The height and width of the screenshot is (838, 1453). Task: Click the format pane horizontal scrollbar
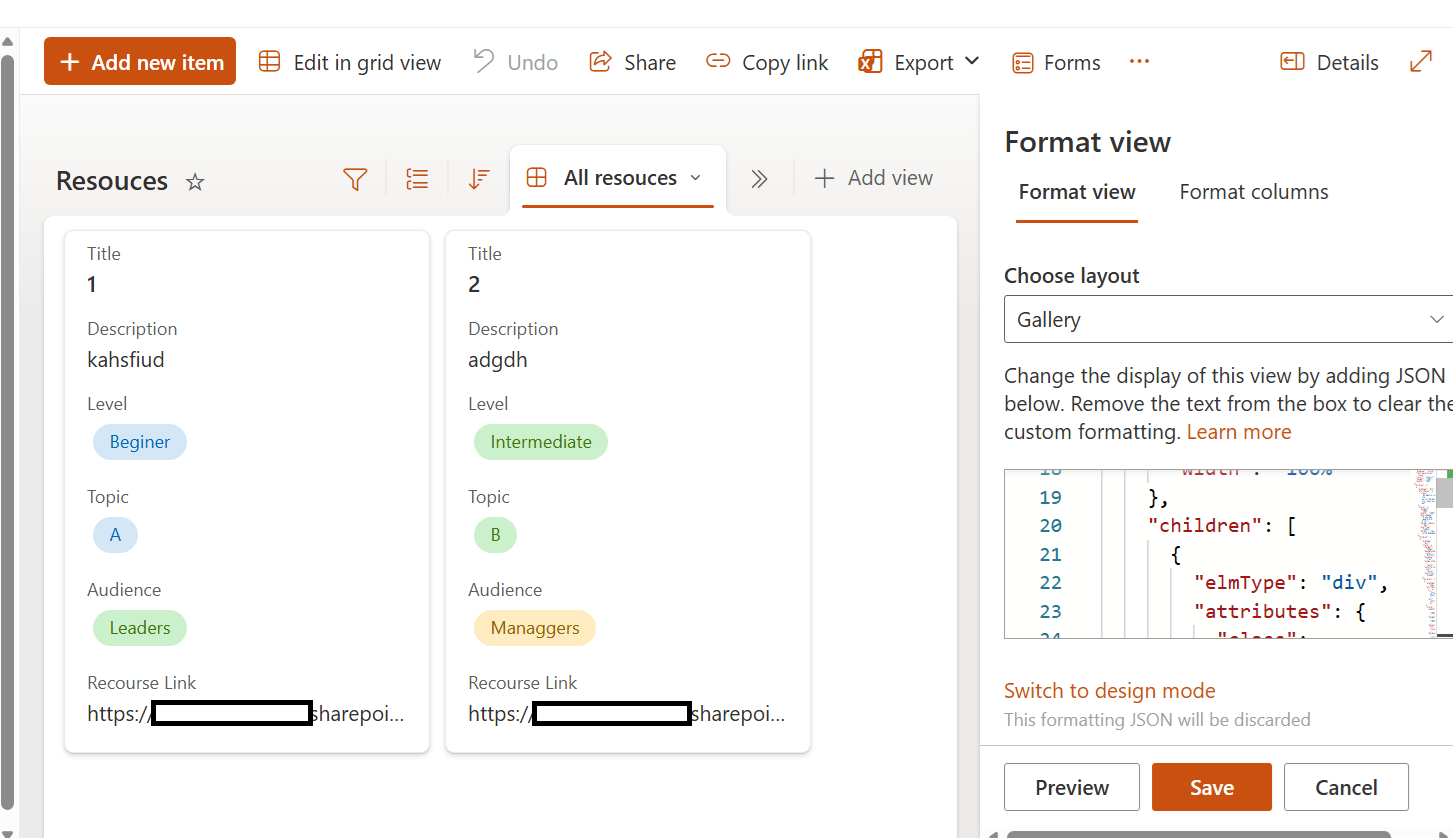1198,834
